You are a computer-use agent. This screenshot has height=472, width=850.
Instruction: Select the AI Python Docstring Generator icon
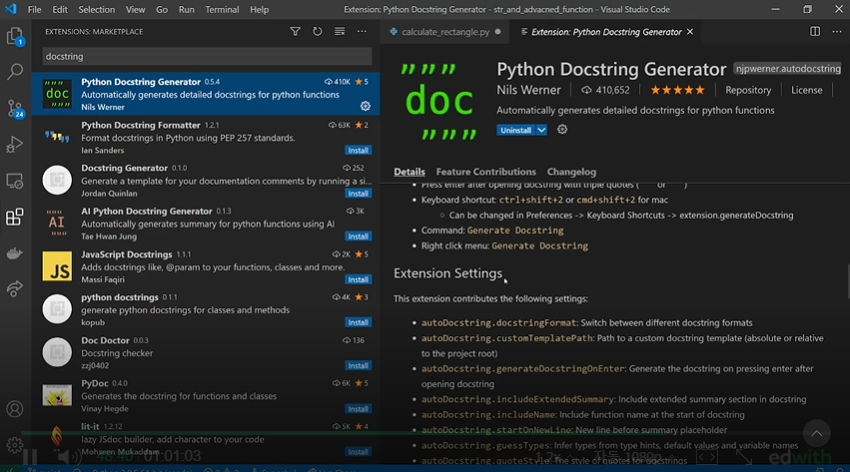[x=57, y=223]
